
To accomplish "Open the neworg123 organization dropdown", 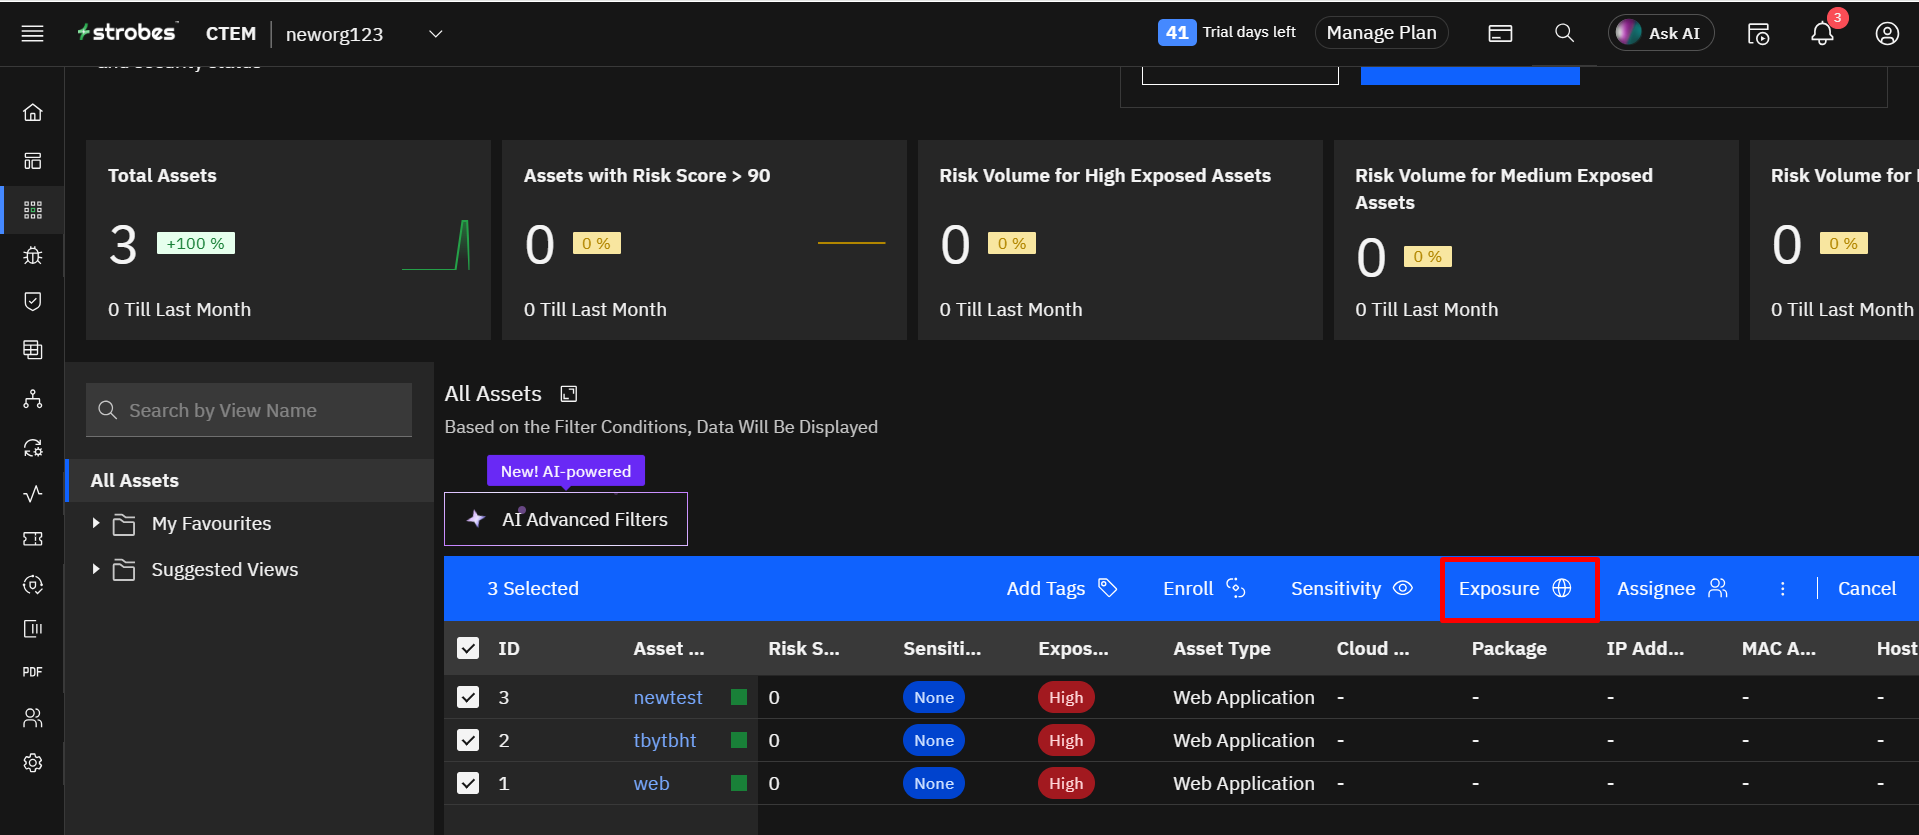I will click(x=436, y=34).
